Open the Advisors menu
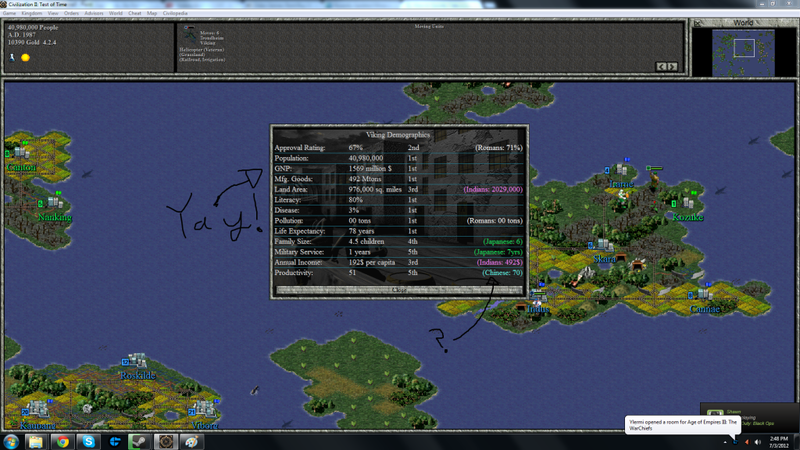Viewport: 800px width, 450px height. (x=94, y=13)
